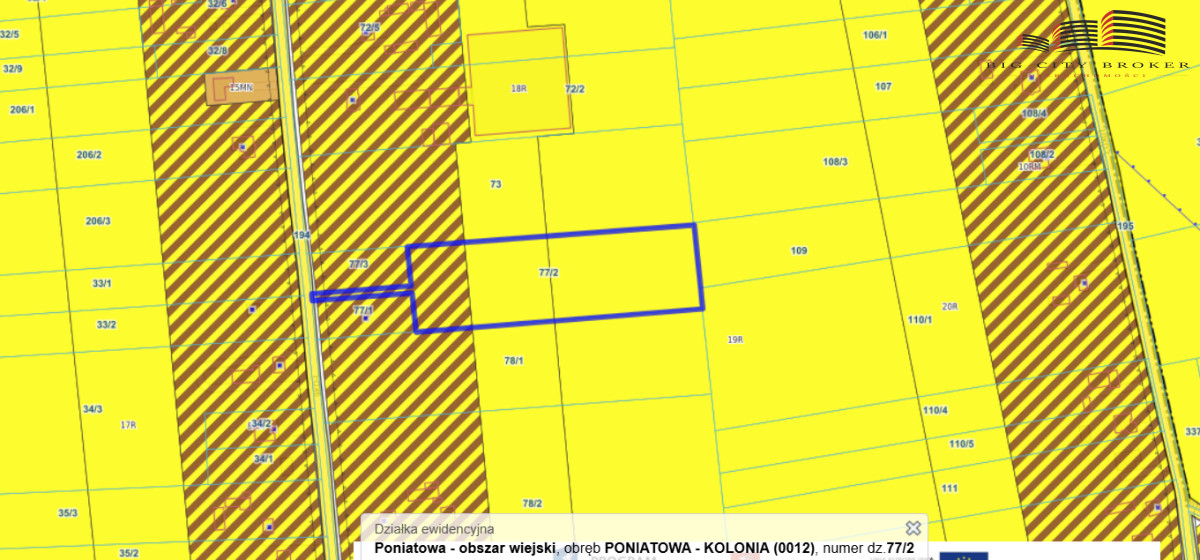The height and width of the screenshot is (560, 1200).
Task: Click the 20R zoning label
Action: 950,306
